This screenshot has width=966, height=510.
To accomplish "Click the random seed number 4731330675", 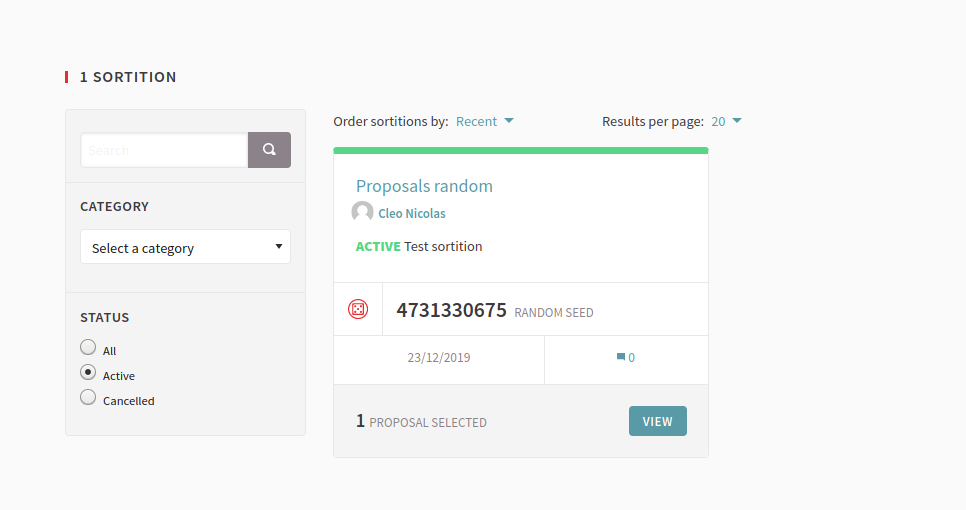I will (x=451, y=310).
